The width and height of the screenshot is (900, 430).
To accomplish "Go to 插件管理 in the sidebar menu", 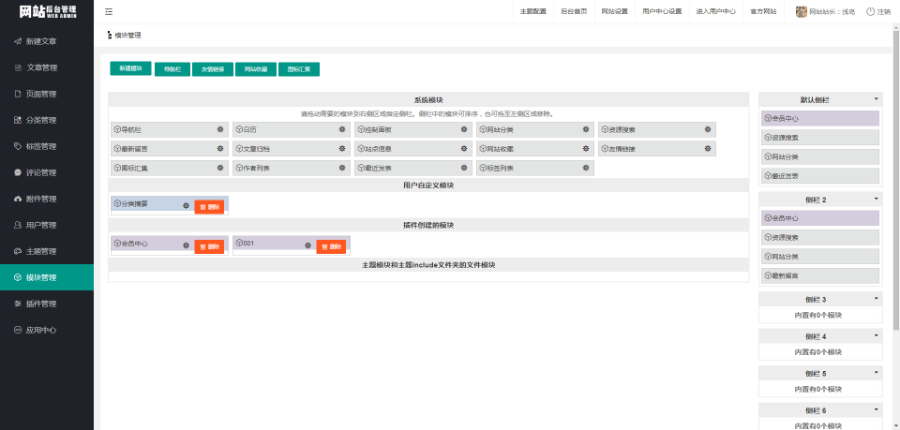I will pyautogui.click(x=42, y=303).
